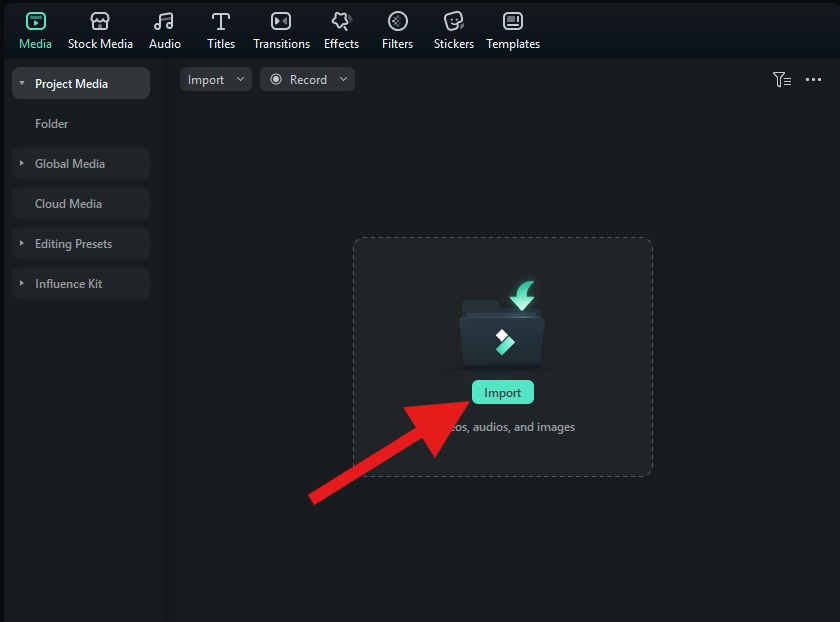Expand the Influence Kit arrow
Viewport: 840px width, 622px height.
tap(22, 283)
